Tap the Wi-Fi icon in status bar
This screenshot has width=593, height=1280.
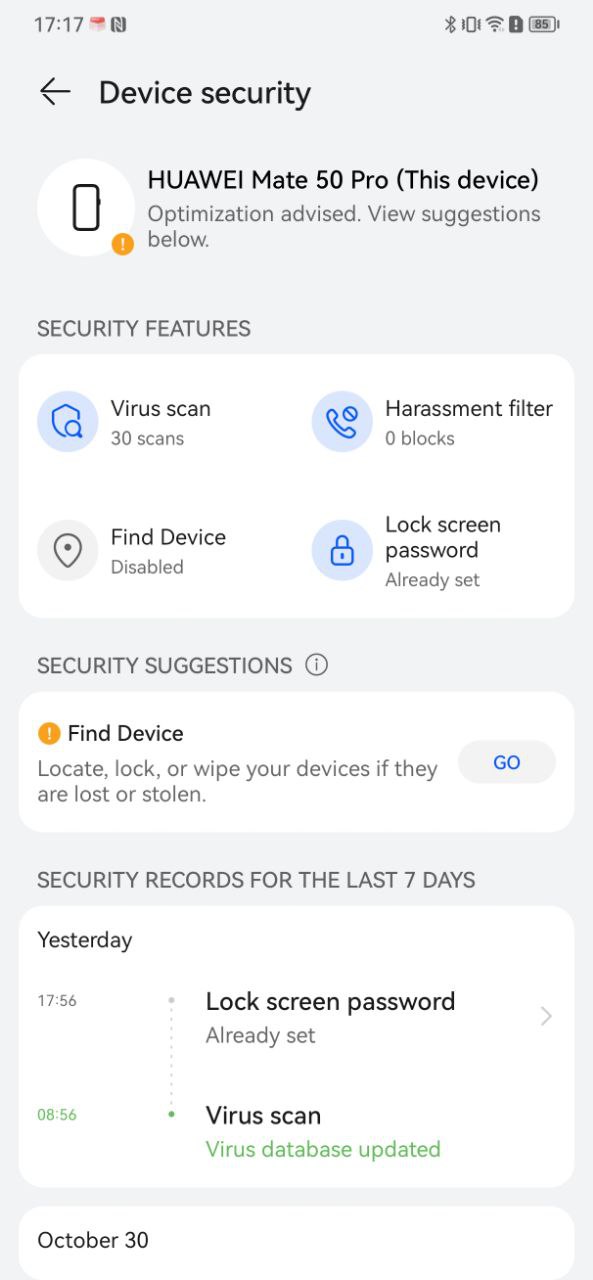point(494,24)
